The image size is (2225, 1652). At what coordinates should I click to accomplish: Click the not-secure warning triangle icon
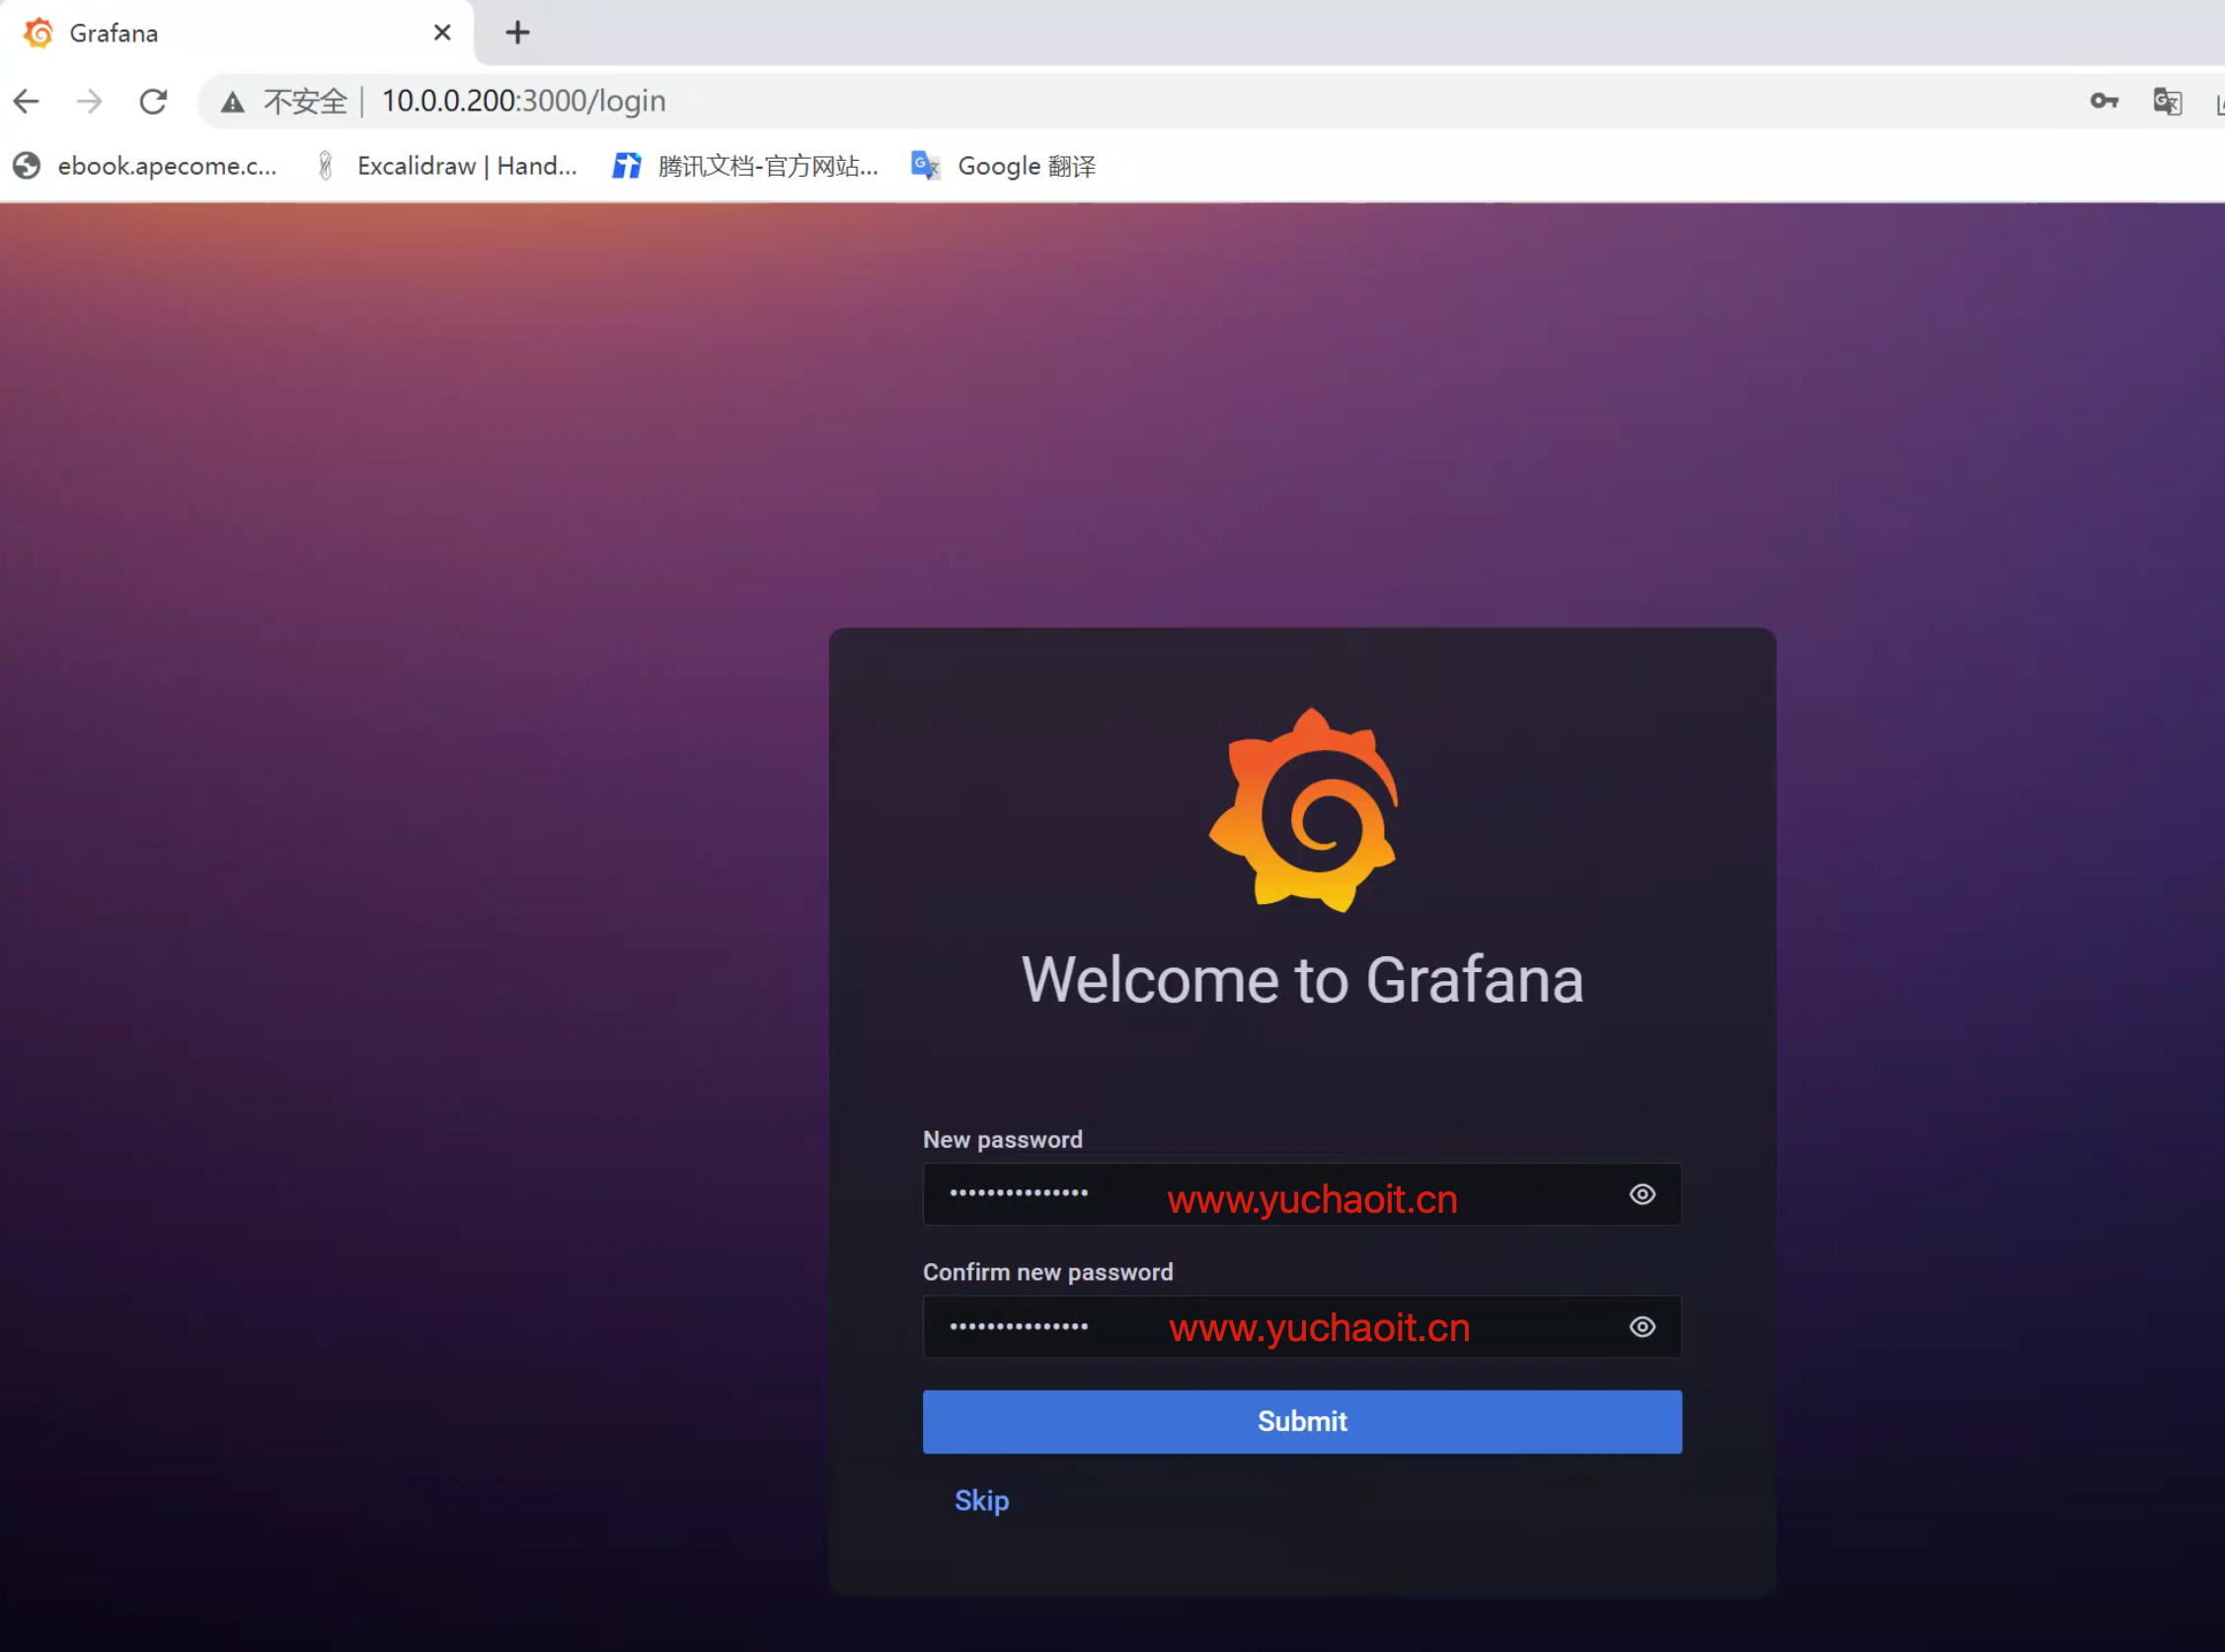(232, 102)
